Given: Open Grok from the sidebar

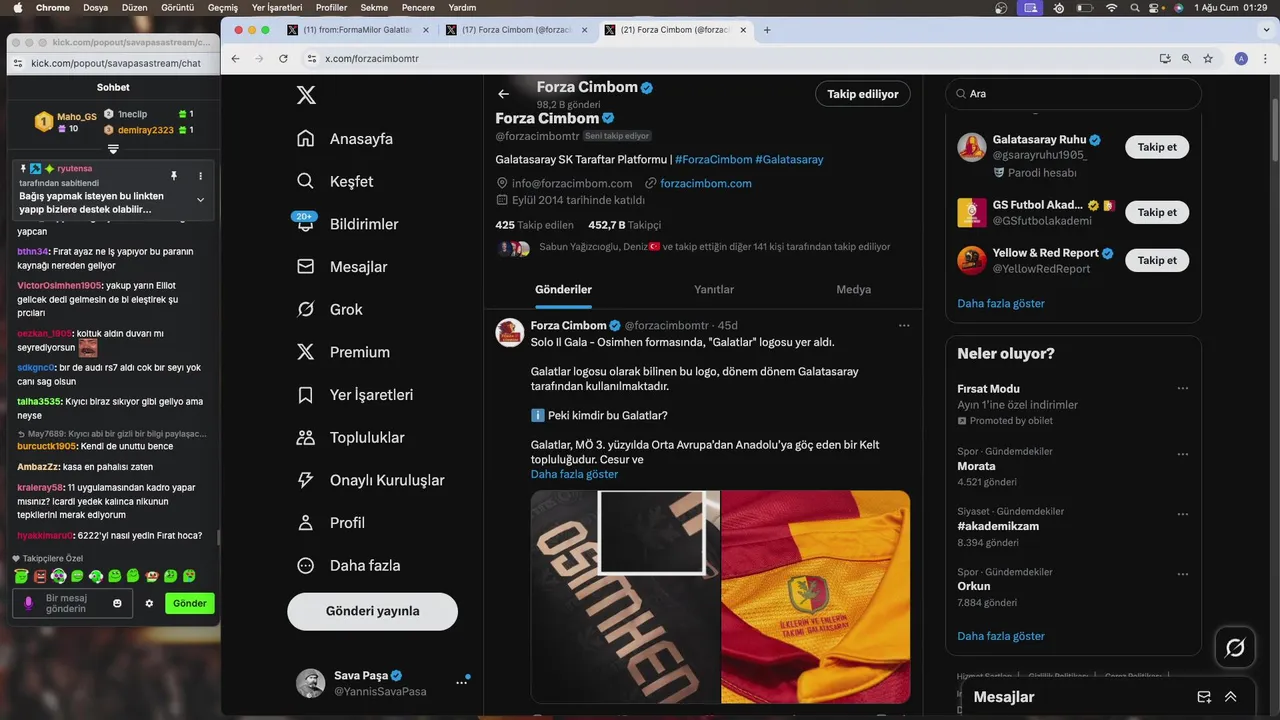Looking at the screenshot, I should [x=329, y=310].
